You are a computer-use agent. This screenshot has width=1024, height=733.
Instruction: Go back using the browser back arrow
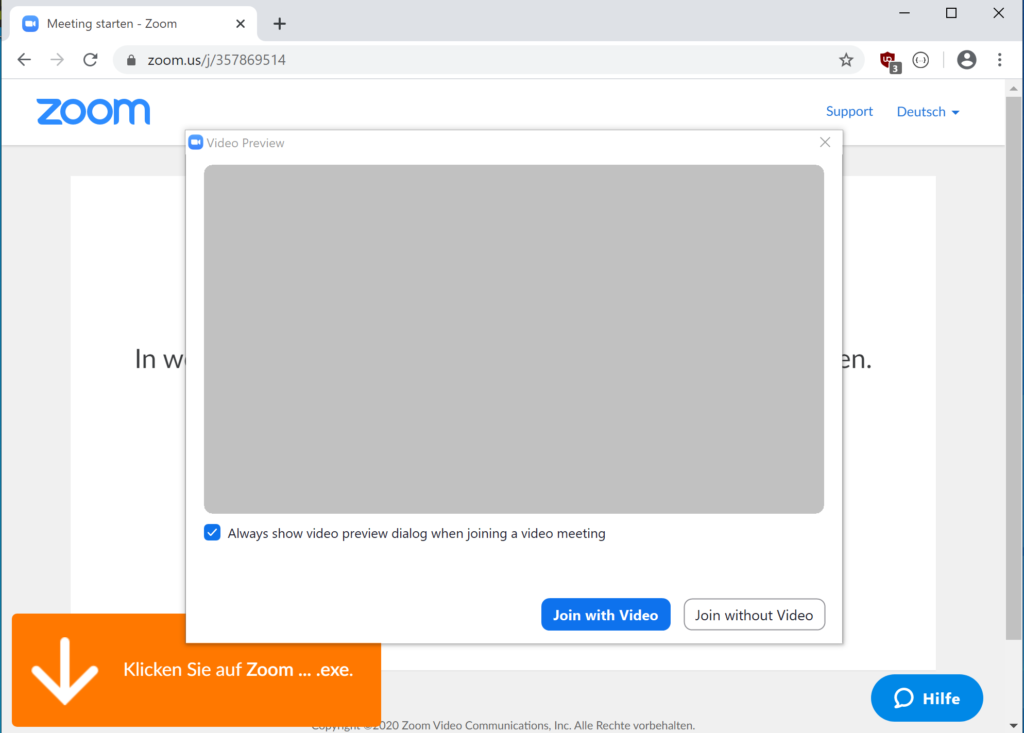[24, 60]
